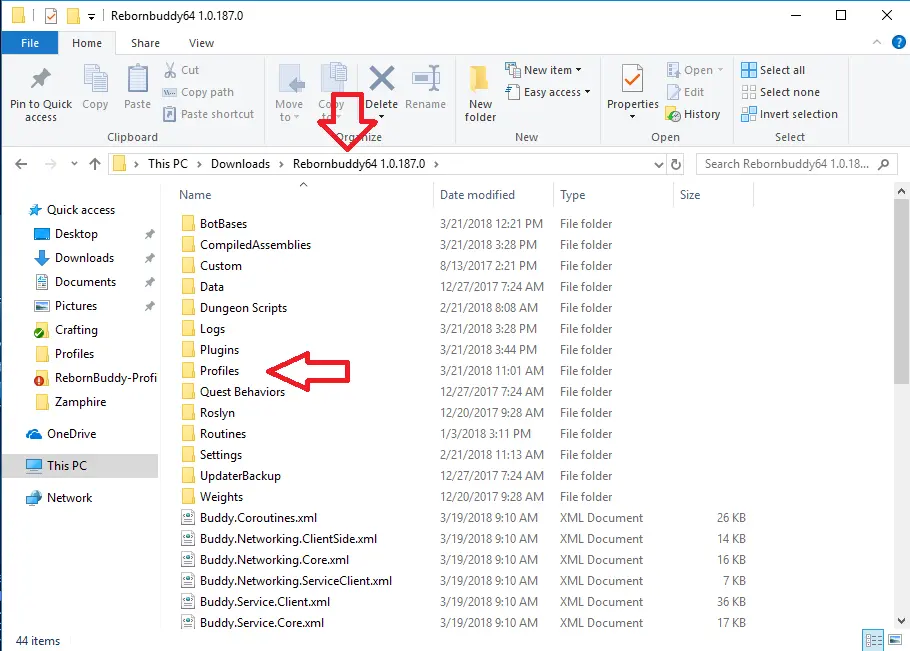910x651 pixels.
Task: Click Pin to Quick access icon
Action: [x=41, y=79]
